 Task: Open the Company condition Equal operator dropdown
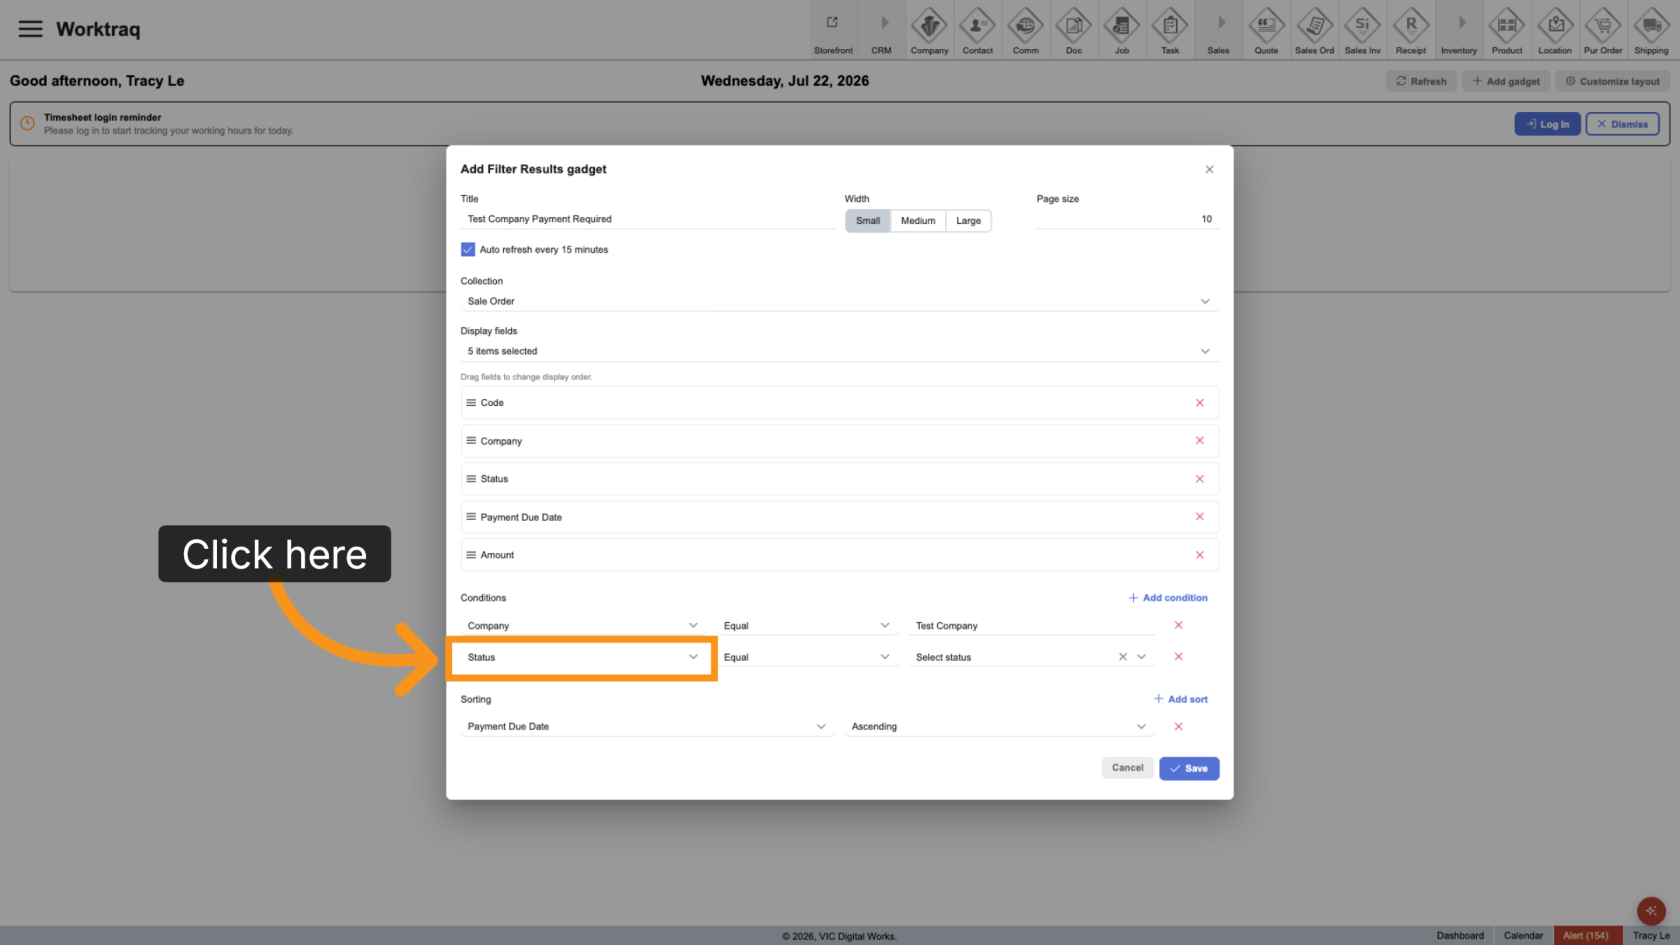click(806, 626)
